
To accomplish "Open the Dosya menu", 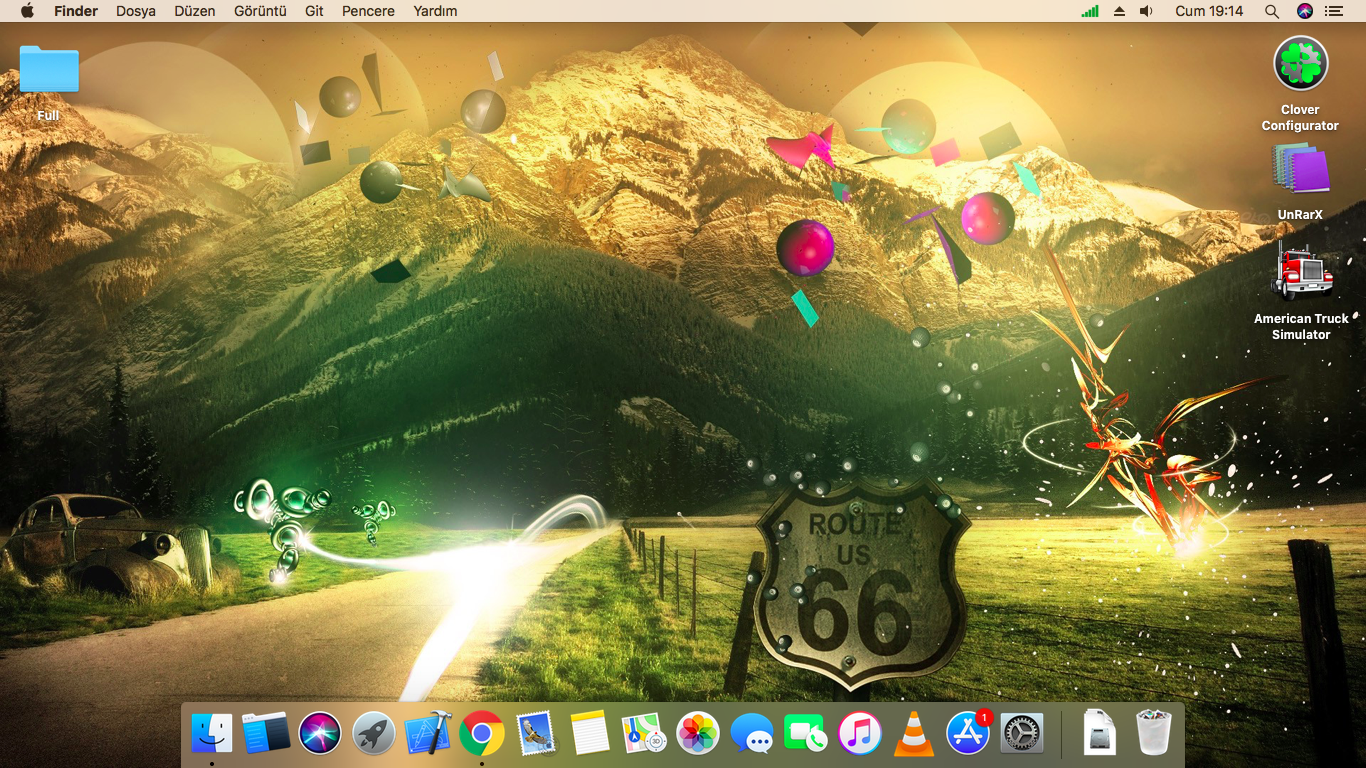I will (136, 11).
